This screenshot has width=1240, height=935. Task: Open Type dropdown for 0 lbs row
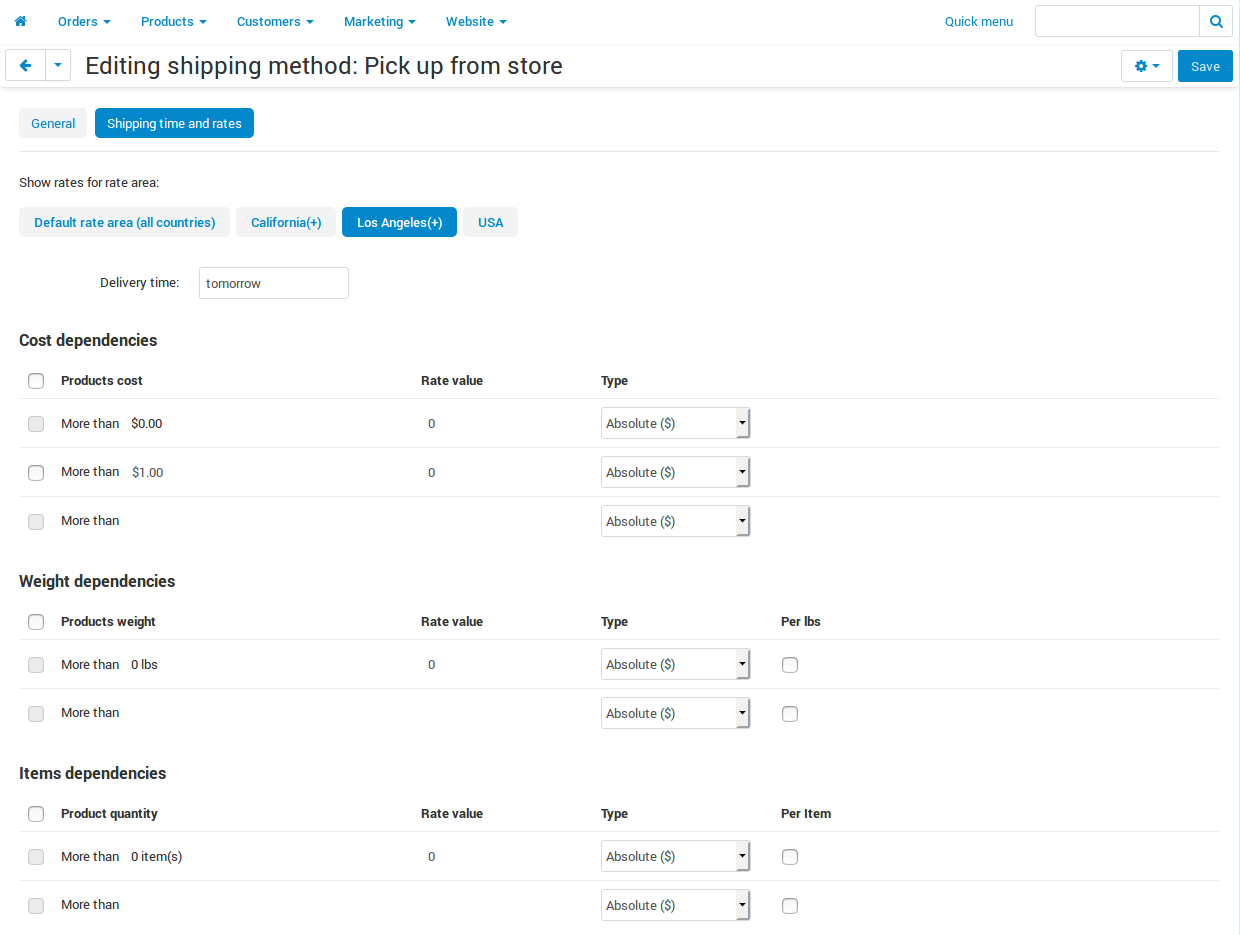tap(675, 664)
